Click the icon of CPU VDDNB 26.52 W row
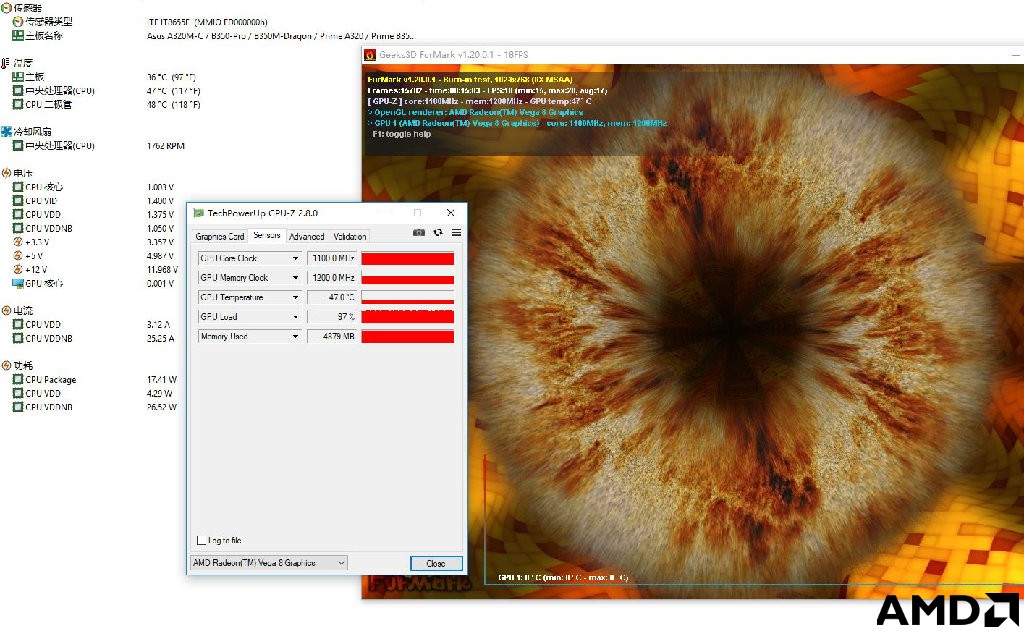 click(x=18, y=406)
